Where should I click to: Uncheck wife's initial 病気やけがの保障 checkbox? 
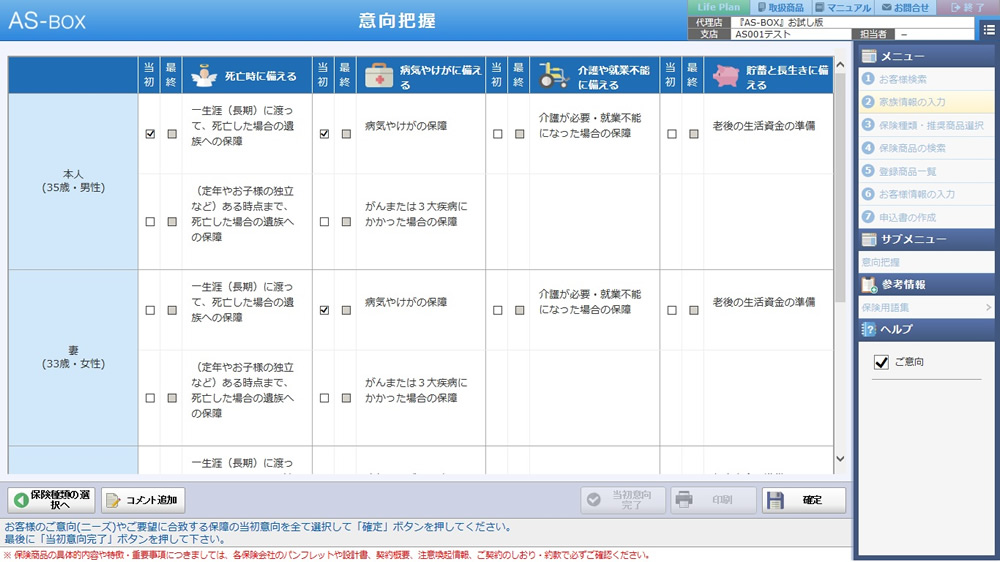tap(324, 310)
